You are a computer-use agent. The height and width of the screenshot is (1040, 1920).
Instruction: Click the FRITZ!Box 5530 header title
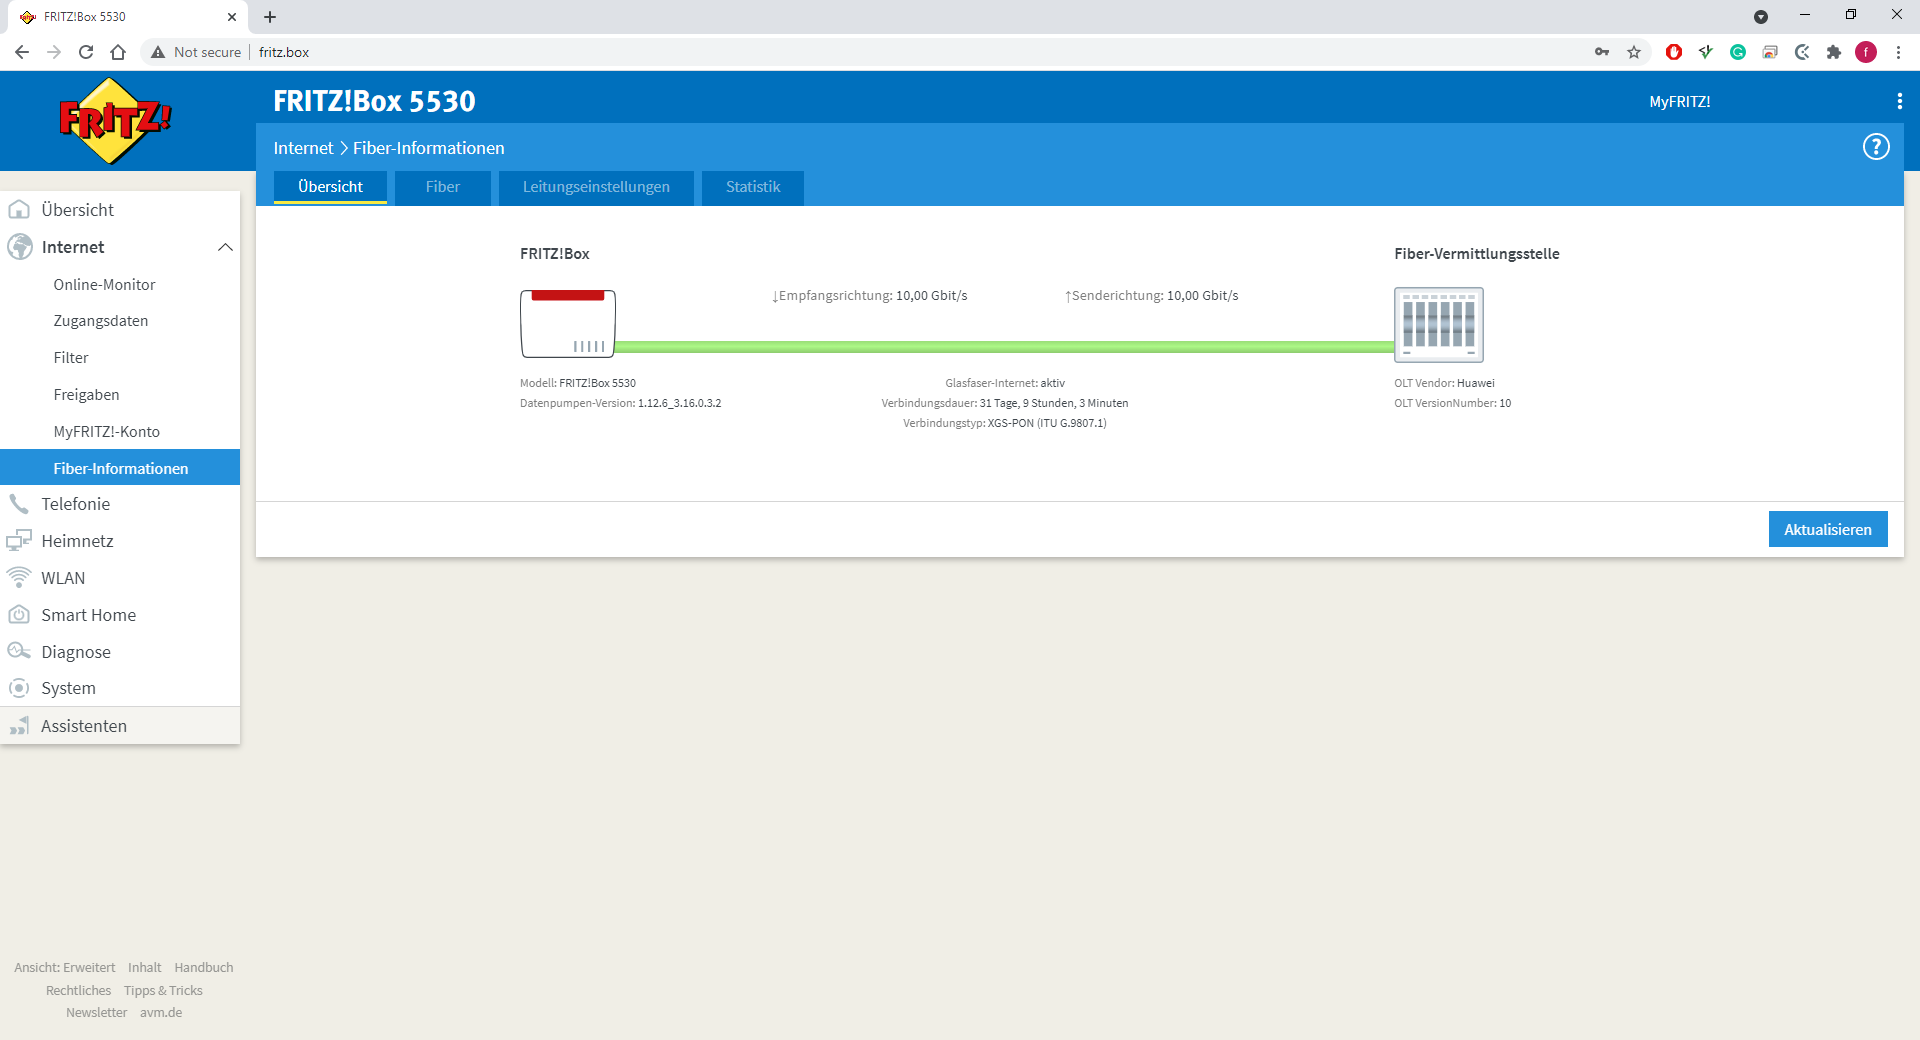374,101
